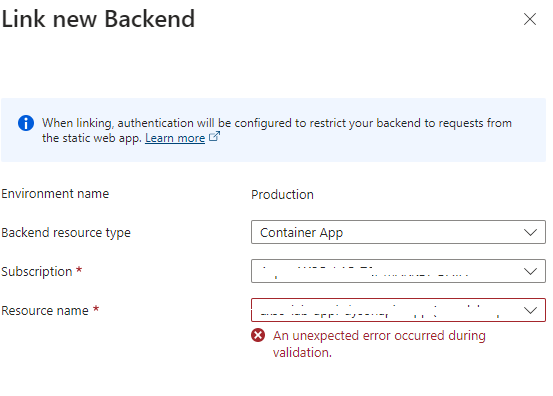Select the Production environment value
The width and height of the screenshot is (553, 396).
(282, 194)
